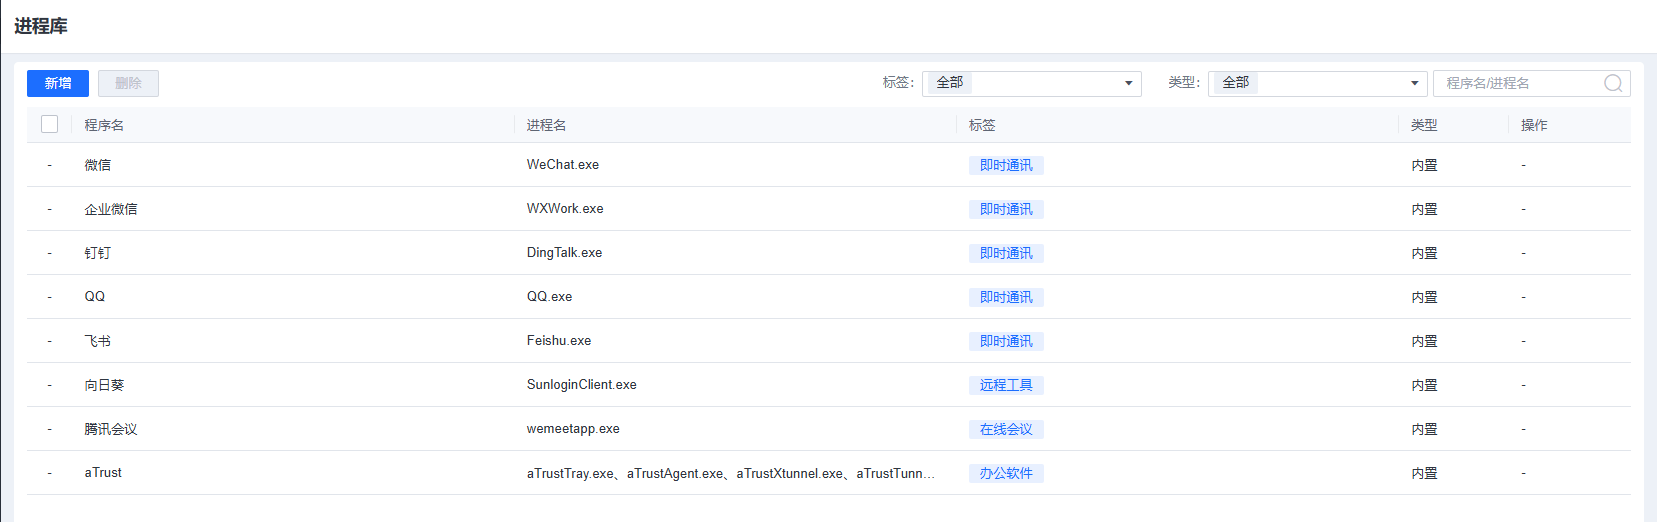Screen dimensions: 1657x522
Task: Click the truncated aTrust process list
Action: point(731,473)
